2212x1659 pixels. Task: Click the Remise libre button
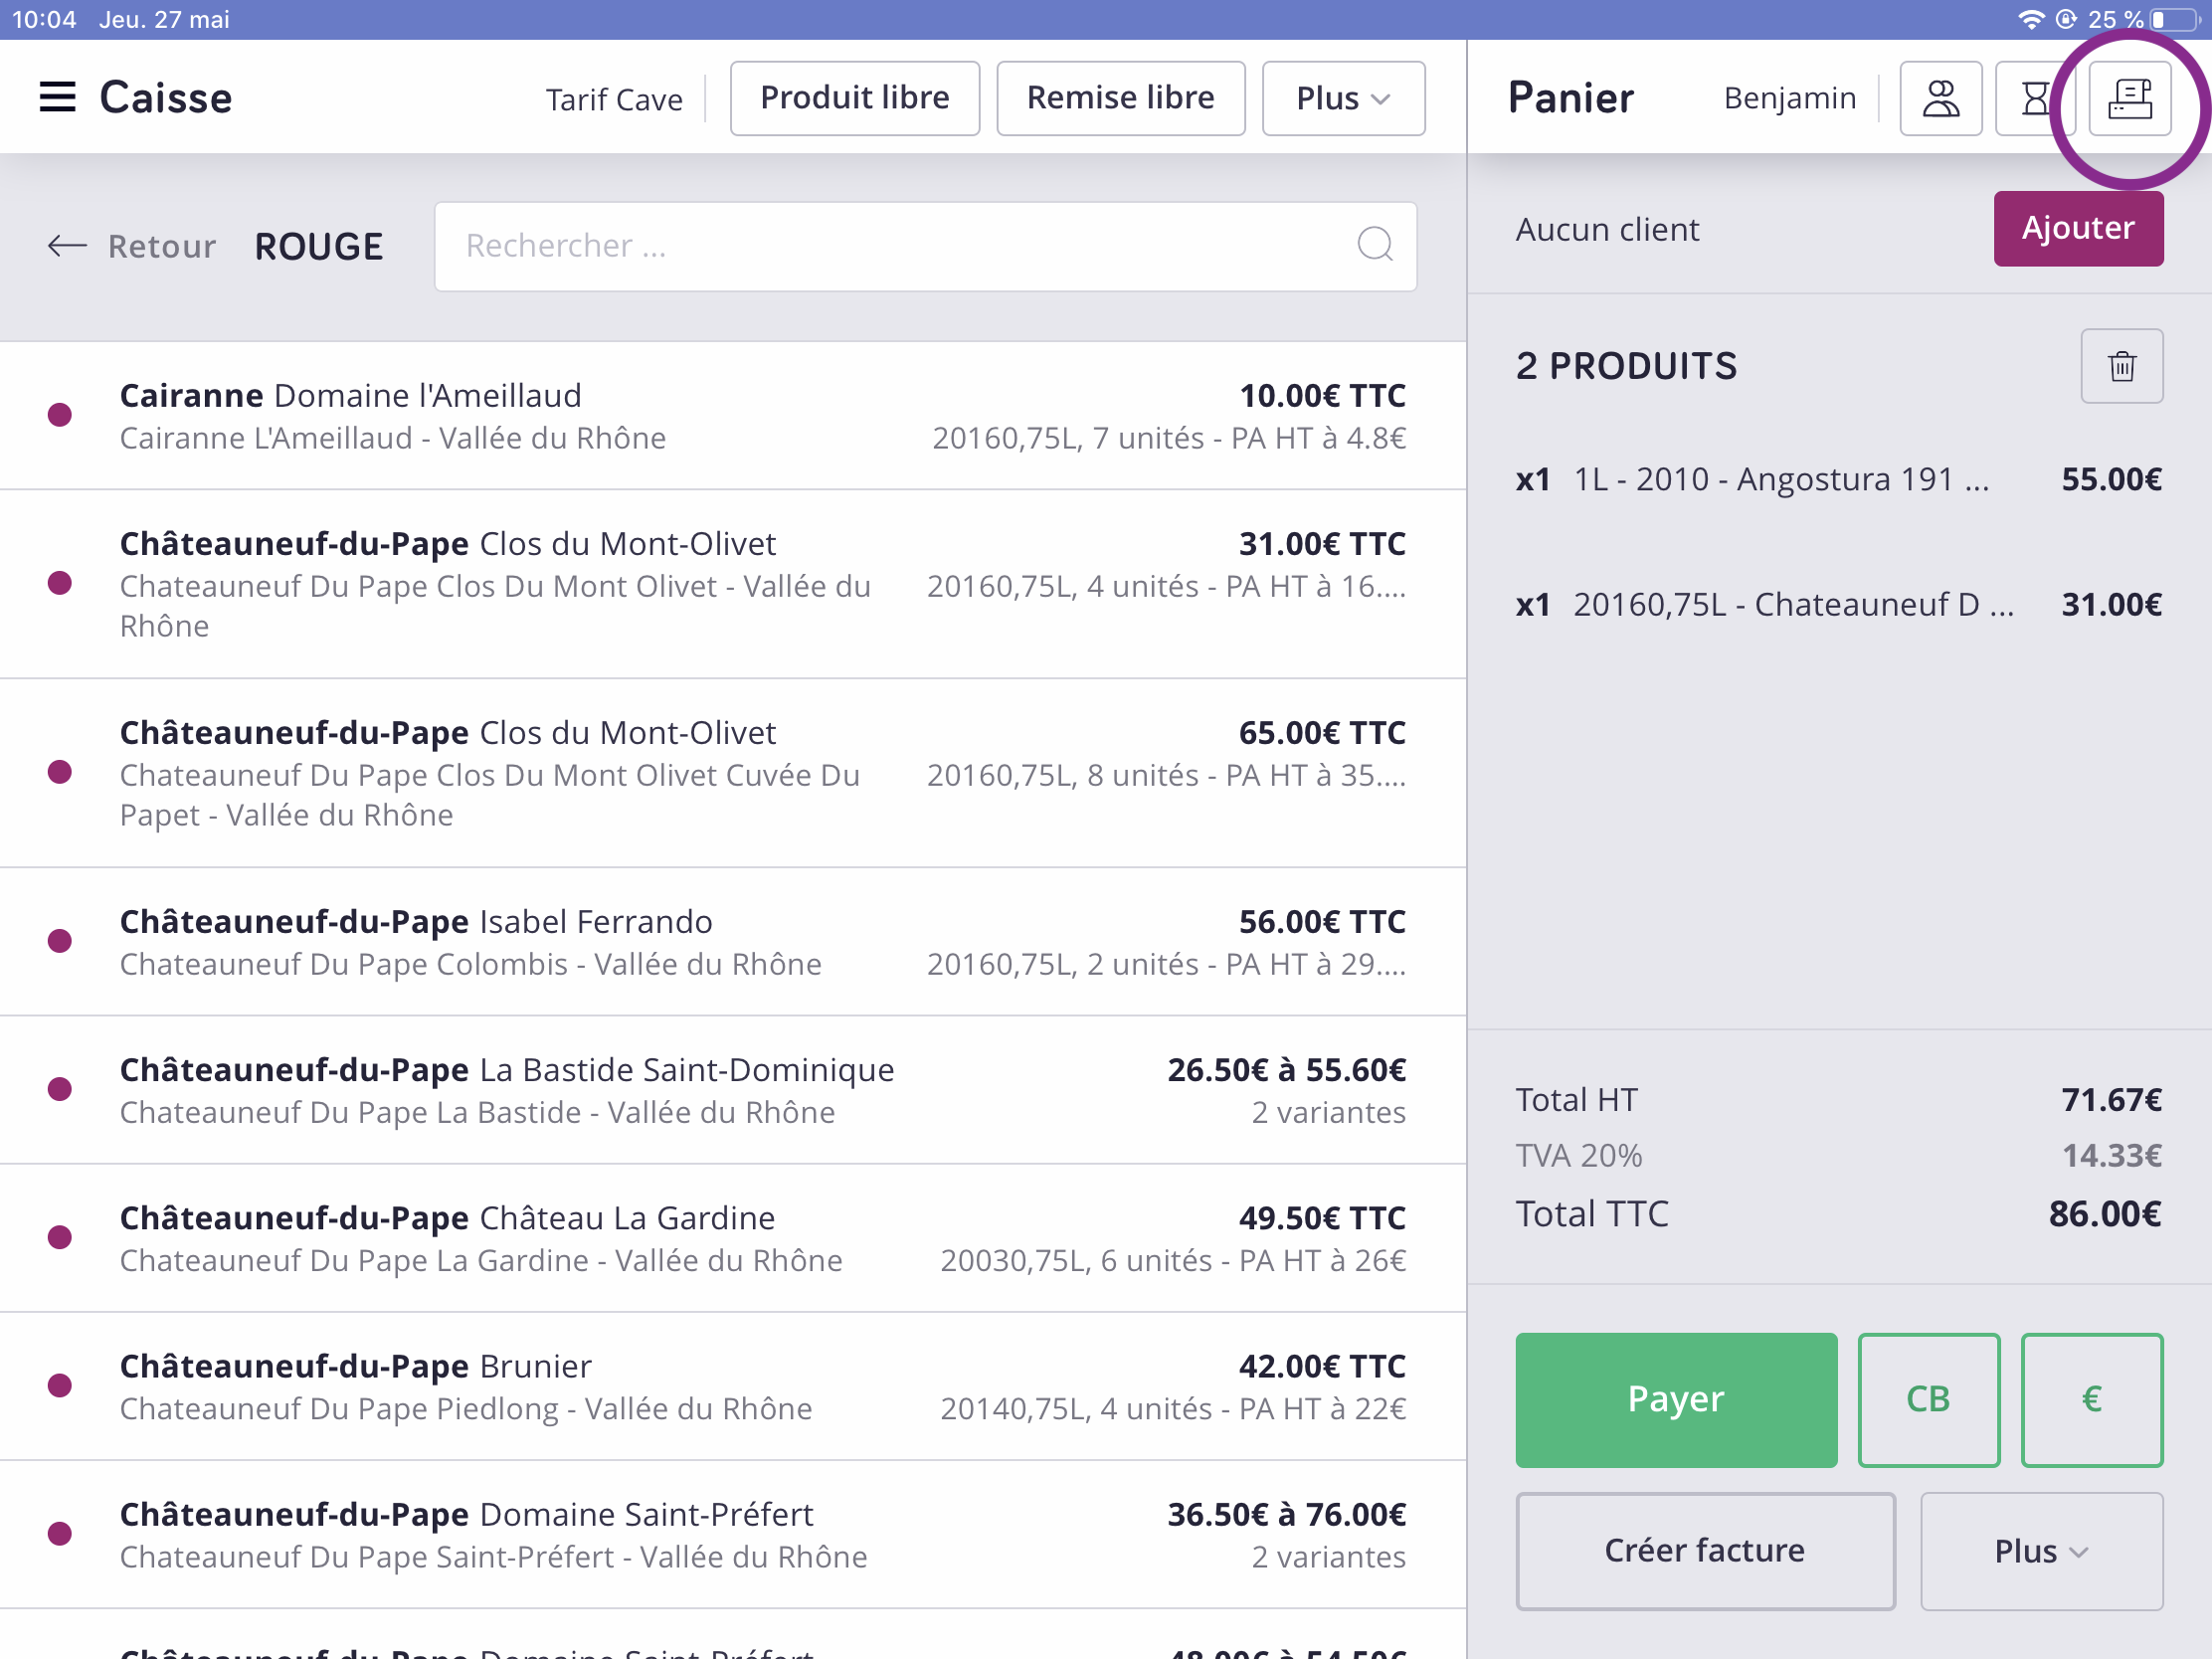coord(1121,98)
